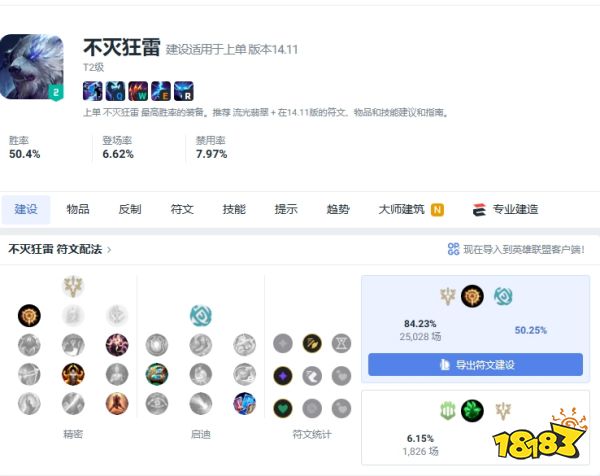Open the 符文 tab

coord(182,209)
